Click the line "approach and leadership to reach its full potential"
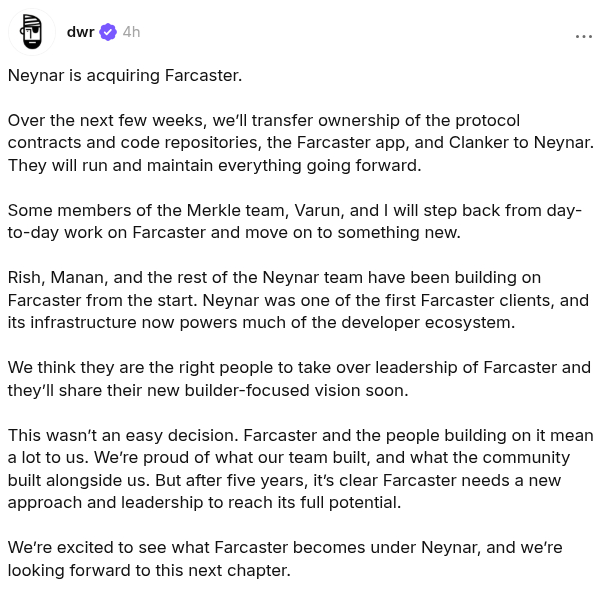Screen dimensions: 601x594 [x=204, y=502]
